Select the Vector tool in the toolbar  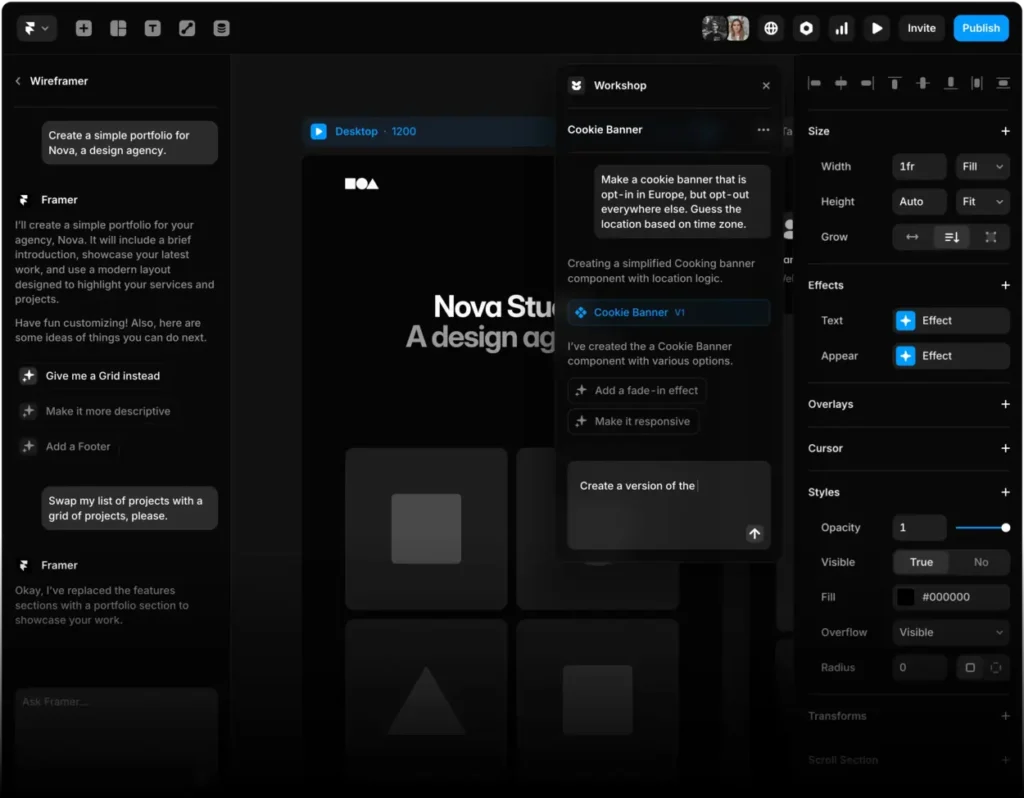(186, 28)
